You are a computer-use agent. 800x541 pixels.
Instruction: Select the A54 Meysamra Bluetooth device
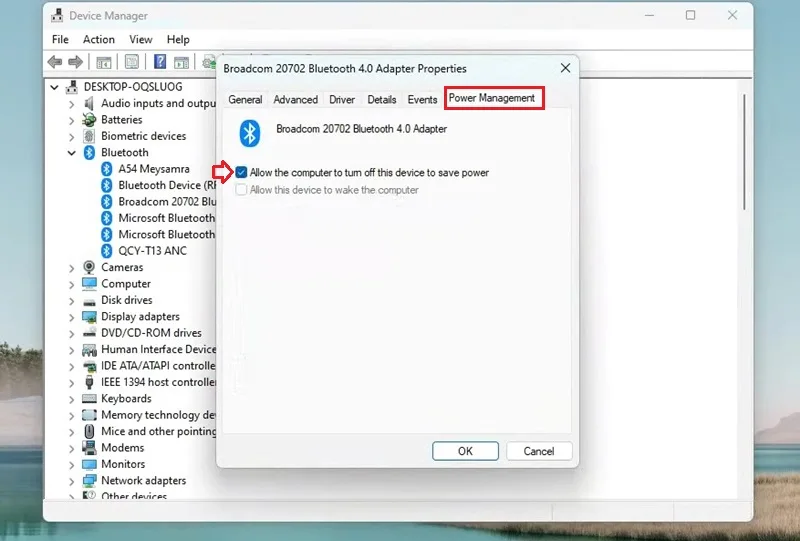(x=154, y=169)
